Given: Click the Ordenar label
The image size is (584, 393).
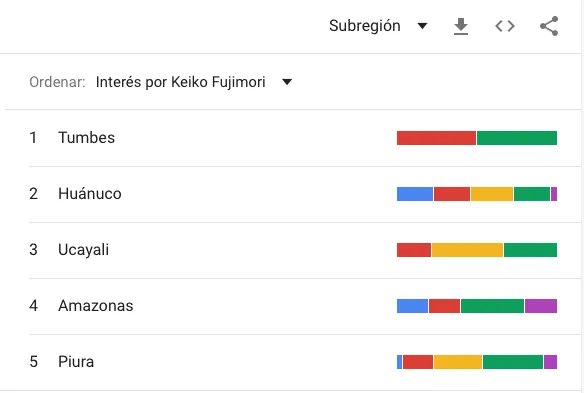Looking at the screenshot, I should tap(57, 82).
